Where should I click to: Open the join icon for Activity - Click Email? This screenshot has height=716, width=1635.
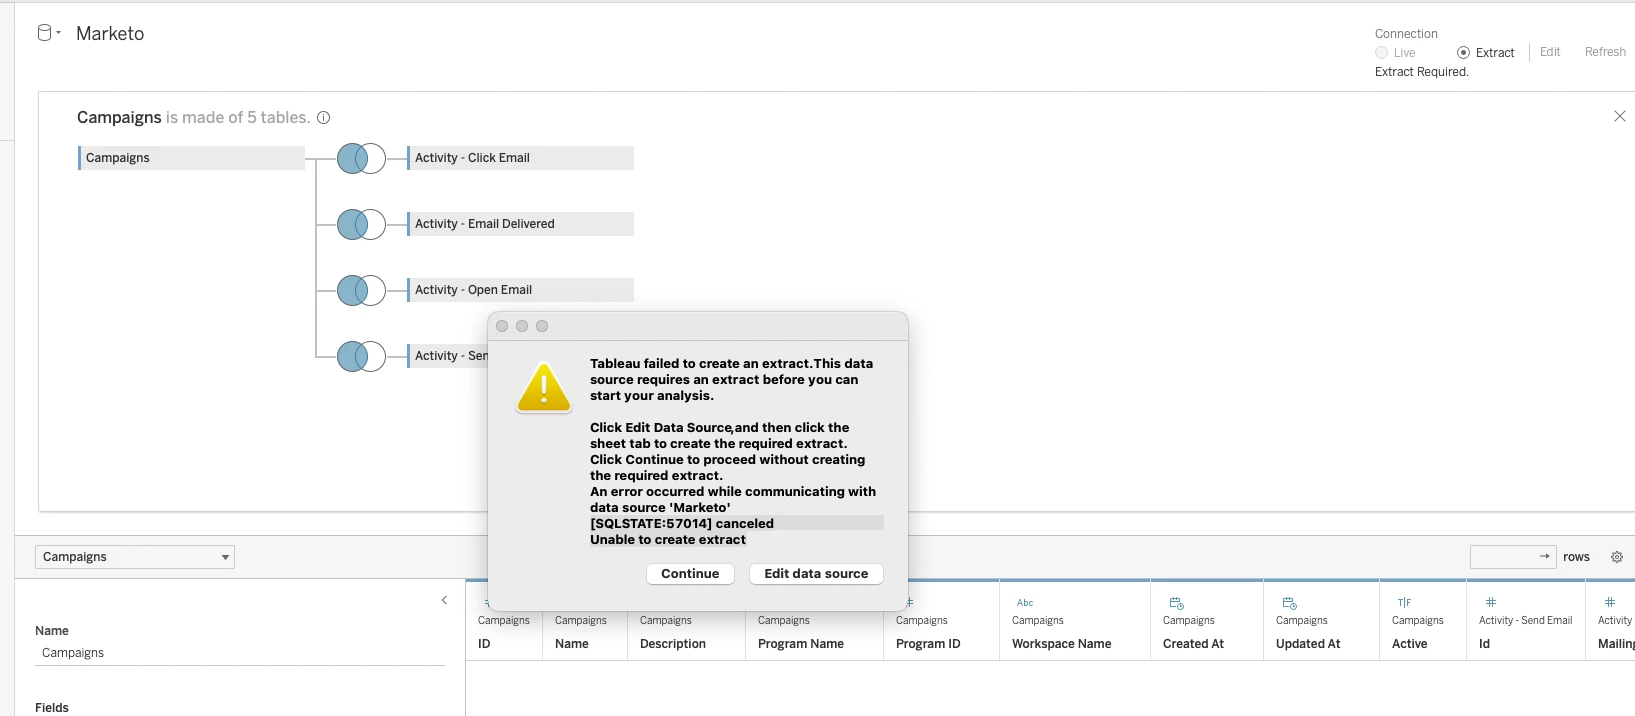[361, 158]
